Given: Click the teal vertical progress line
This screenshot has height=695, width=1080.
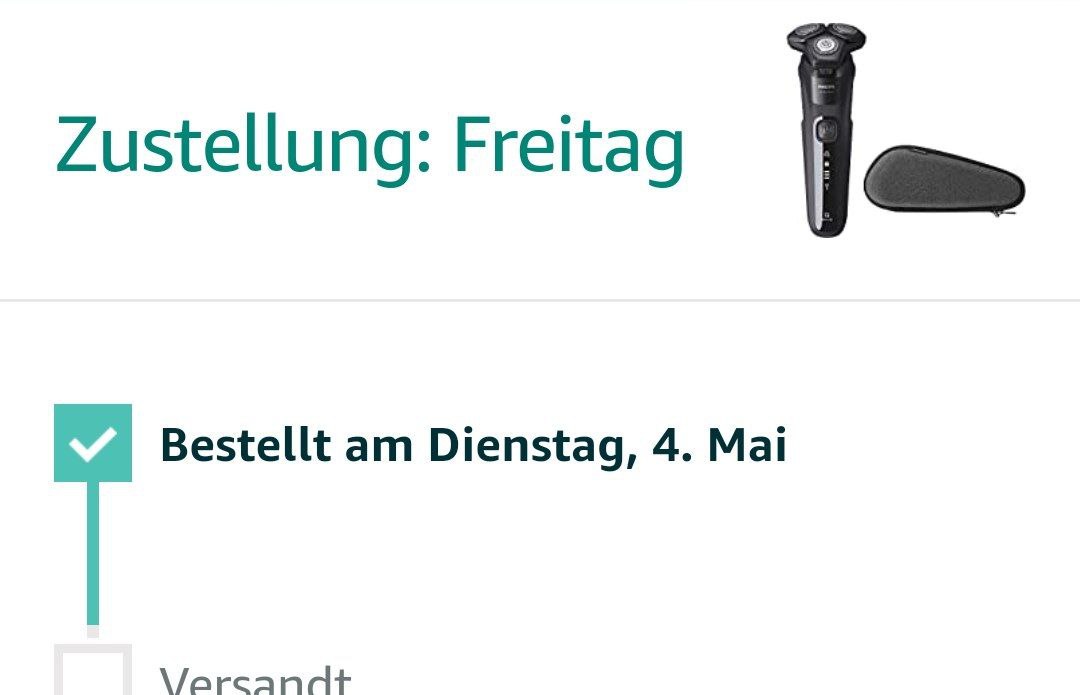Looking at the screenshot, I should [93, 553].
